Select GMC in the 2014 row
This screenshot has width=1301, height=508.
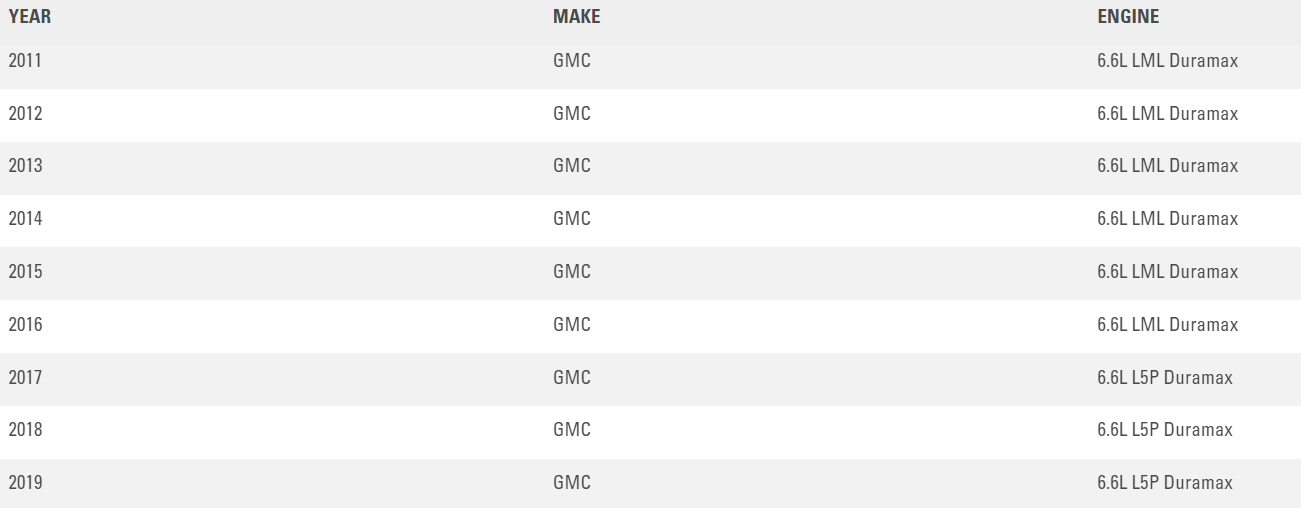(572, 219)
